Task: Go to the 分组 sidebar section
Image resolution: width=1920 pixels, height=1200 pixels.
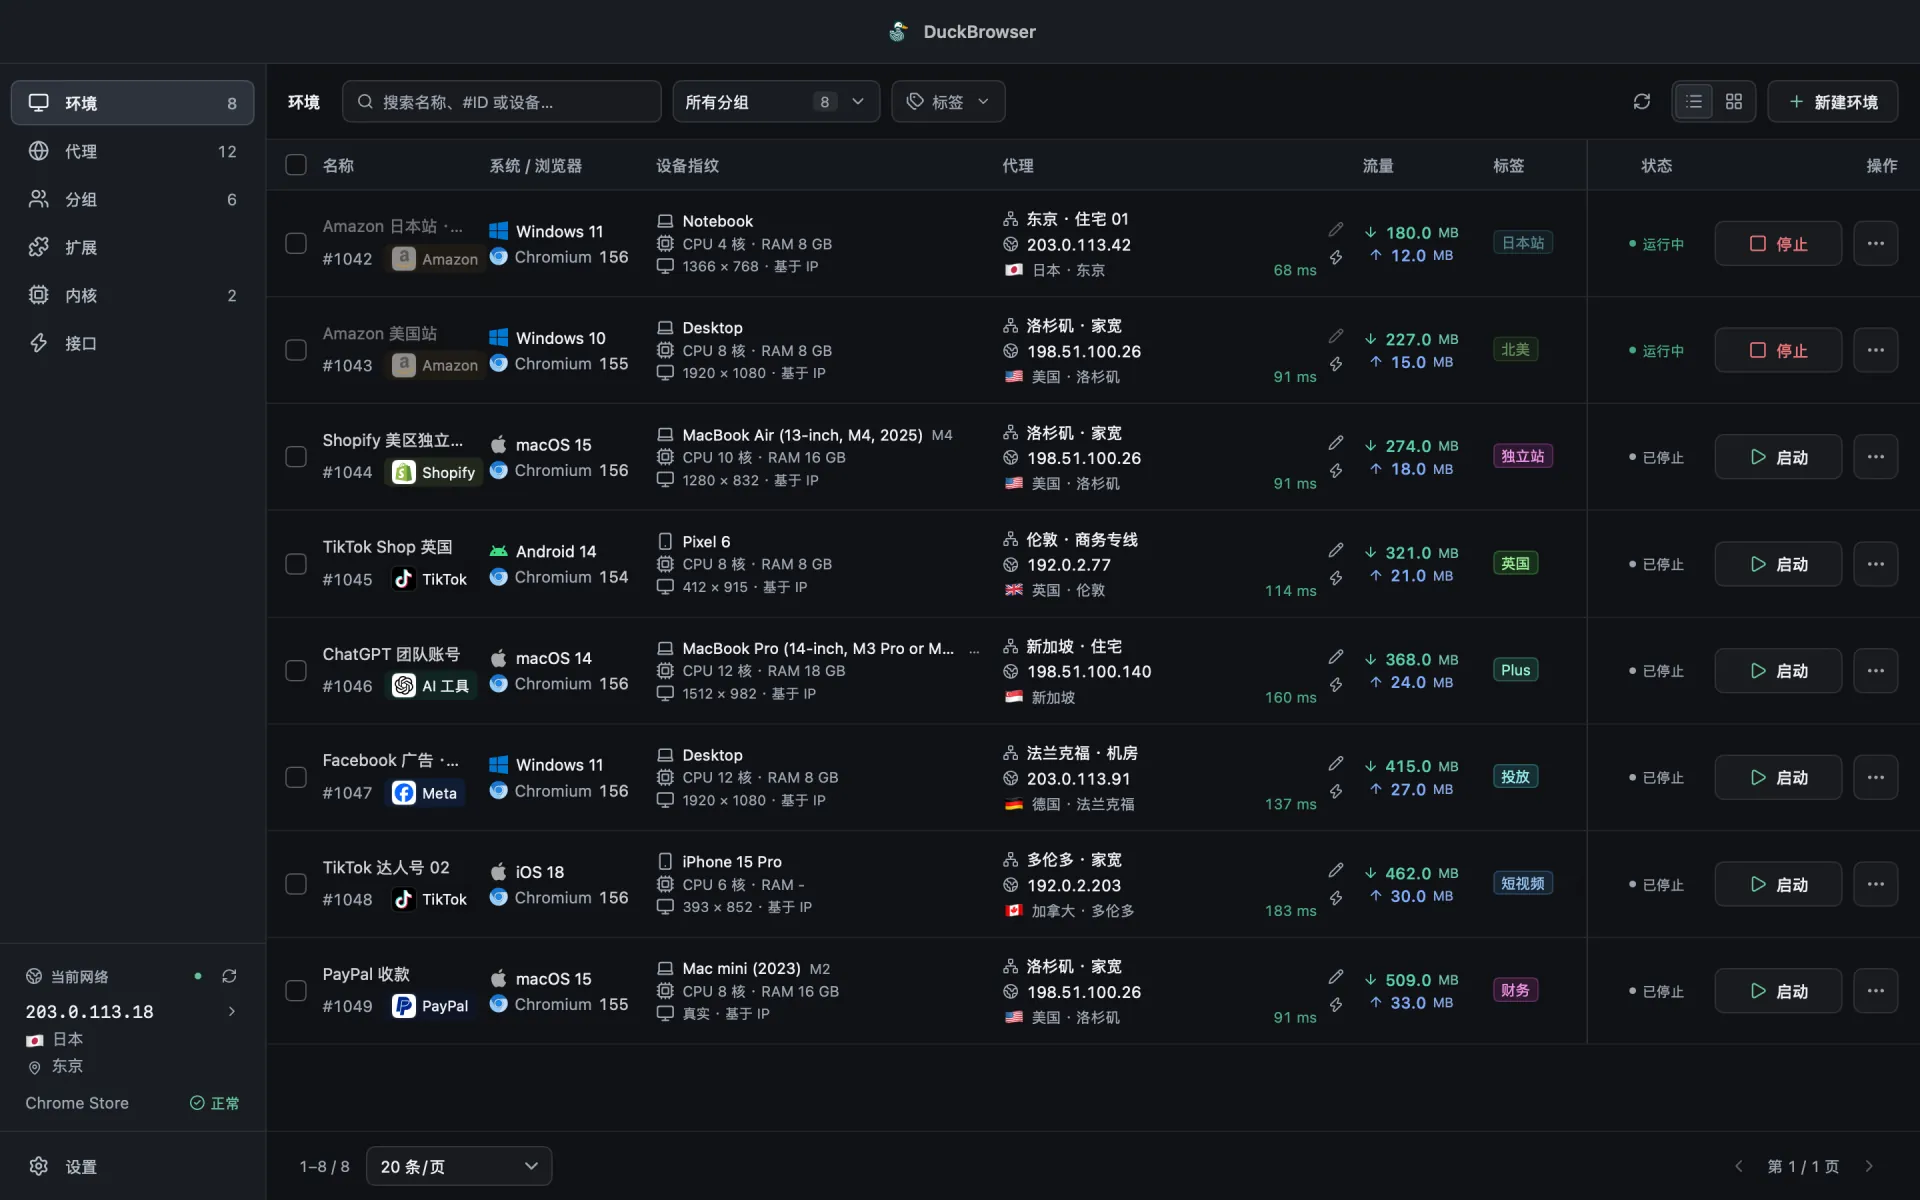Action: click(x=132, y=199)
